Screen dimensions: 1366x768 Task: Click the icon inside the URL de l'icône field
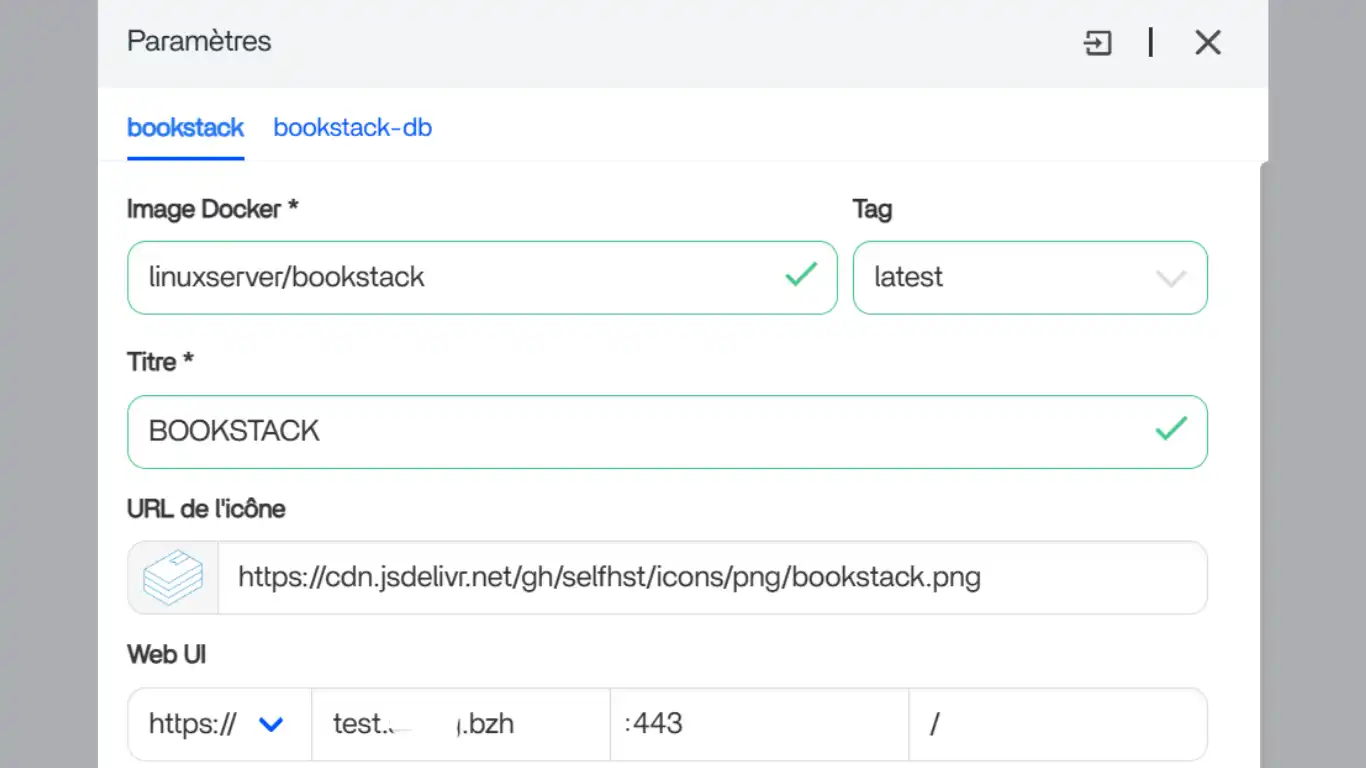pos(172,577)
